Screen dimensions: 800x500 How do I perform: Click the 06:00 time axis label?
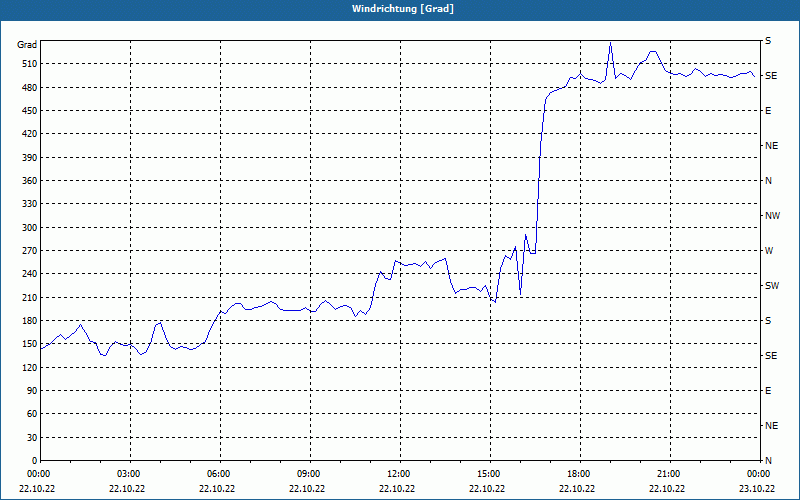pyautogui.click(x=217, y=474)
